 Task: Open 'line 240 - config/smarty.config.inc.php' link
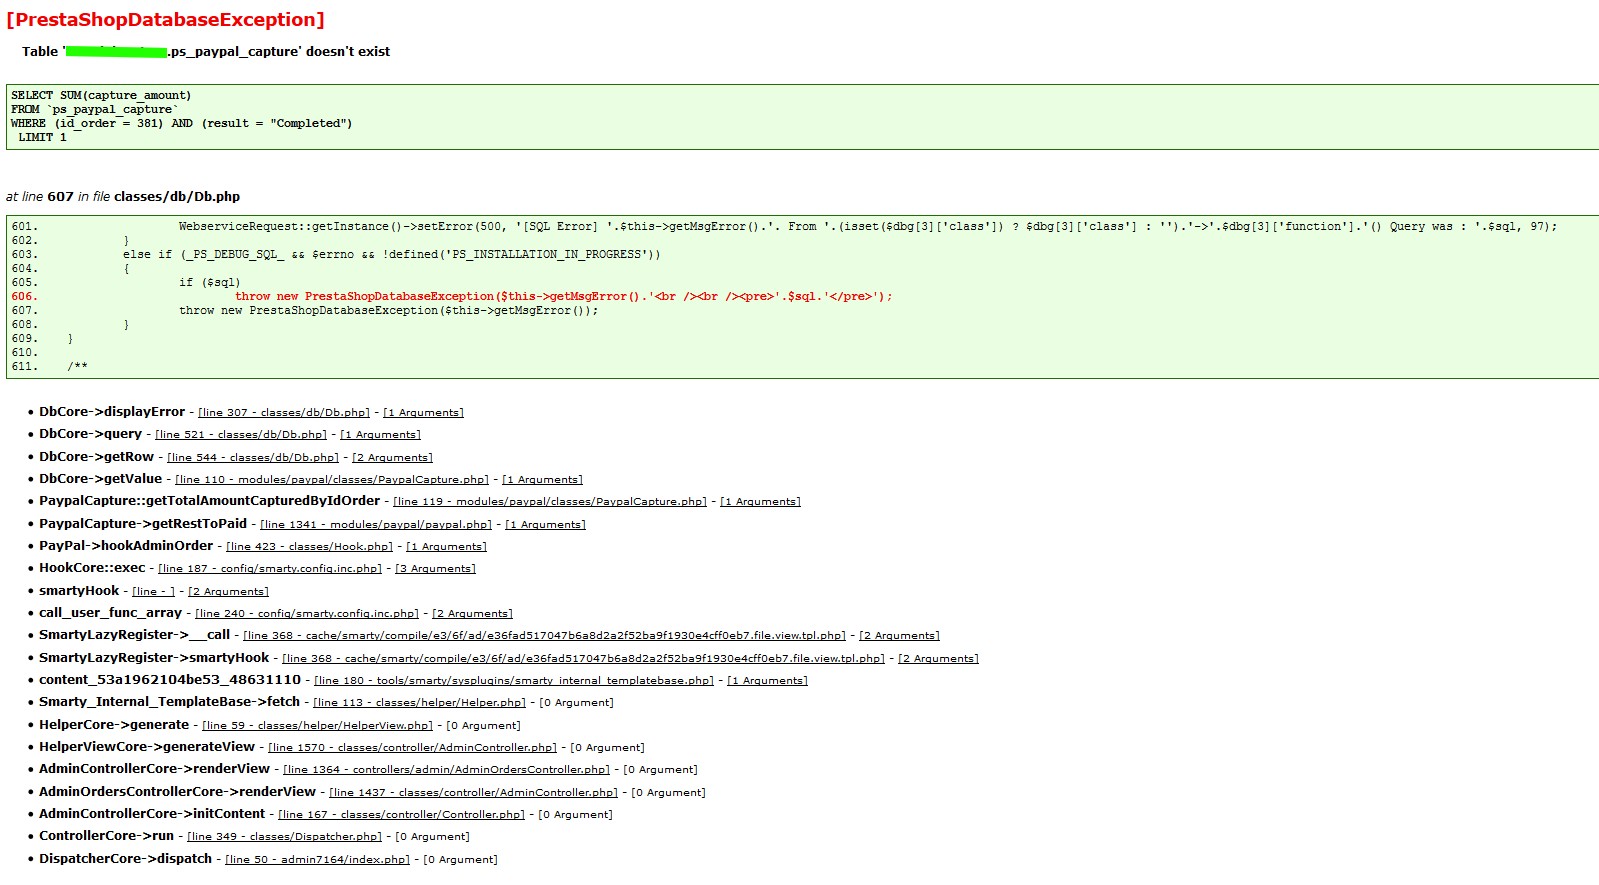point(307,614)
